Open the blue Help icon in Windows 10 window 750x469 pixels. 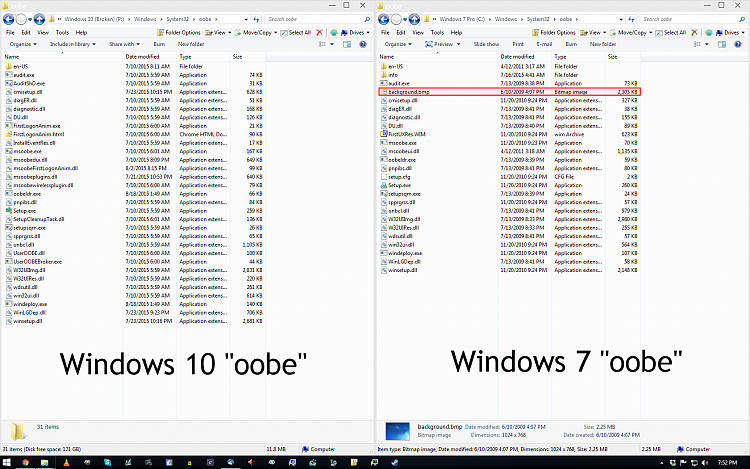click(x=363, y=44)
